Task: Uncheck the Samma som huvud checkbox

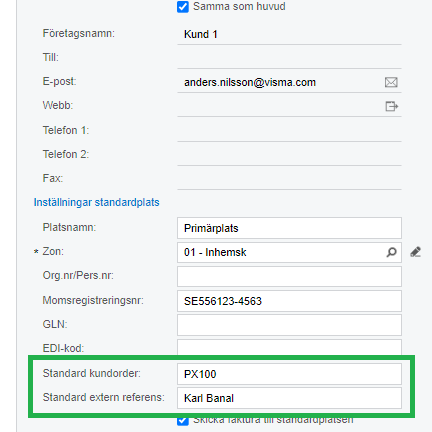Action: [x=183, y=7]
